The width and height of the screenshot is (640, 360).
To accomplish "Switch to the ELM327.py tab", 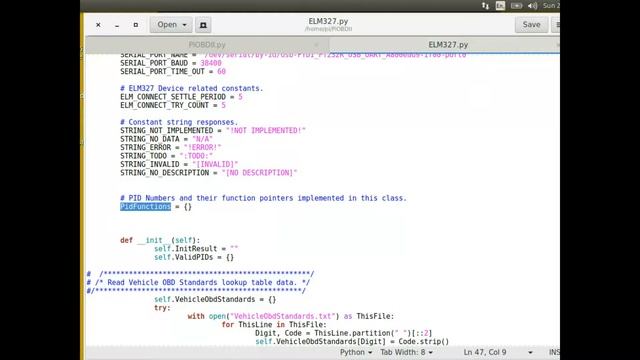I will 448,44.
